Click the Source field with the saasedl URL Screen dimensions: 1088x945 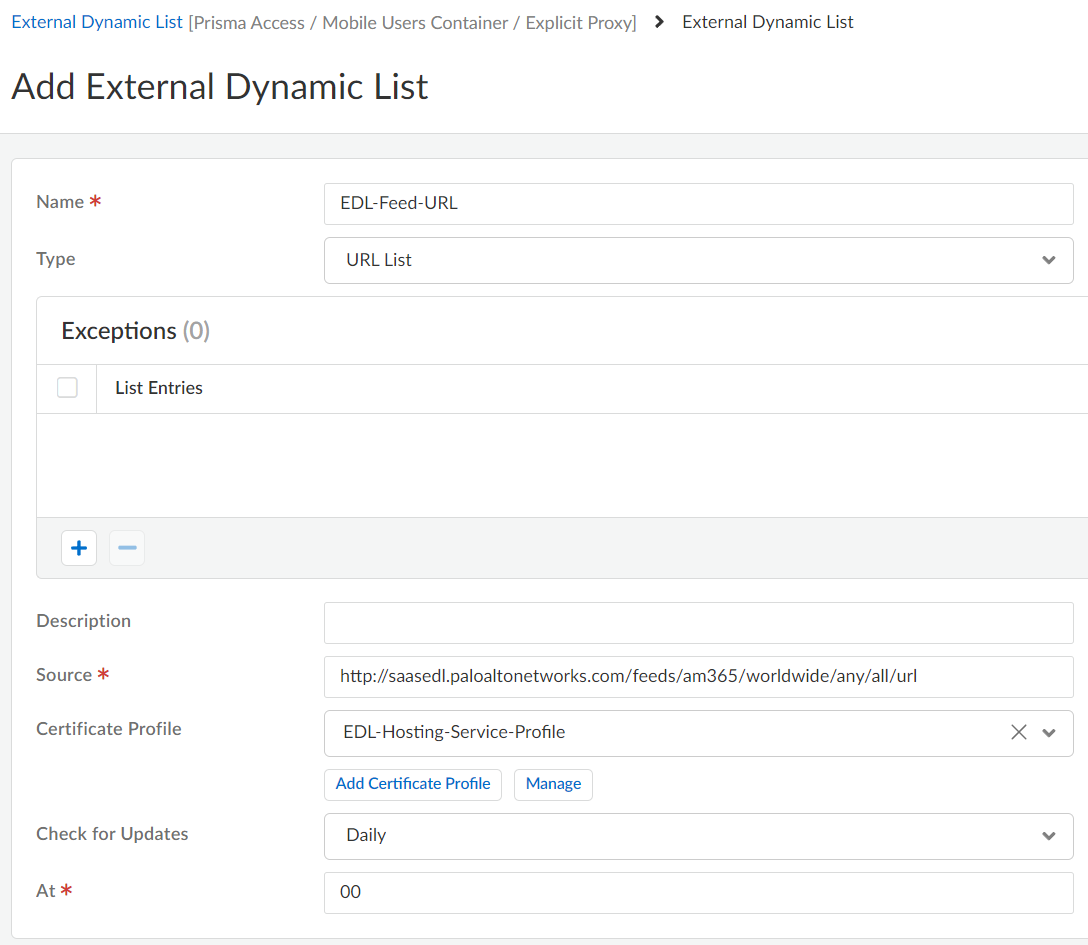(x=700, y=676)
